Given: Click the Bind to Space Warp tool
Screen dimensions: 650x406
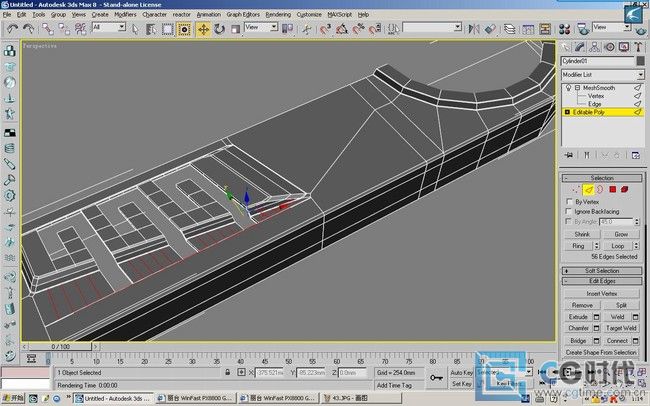Looking at the screenshot, I should click(80, 29).
